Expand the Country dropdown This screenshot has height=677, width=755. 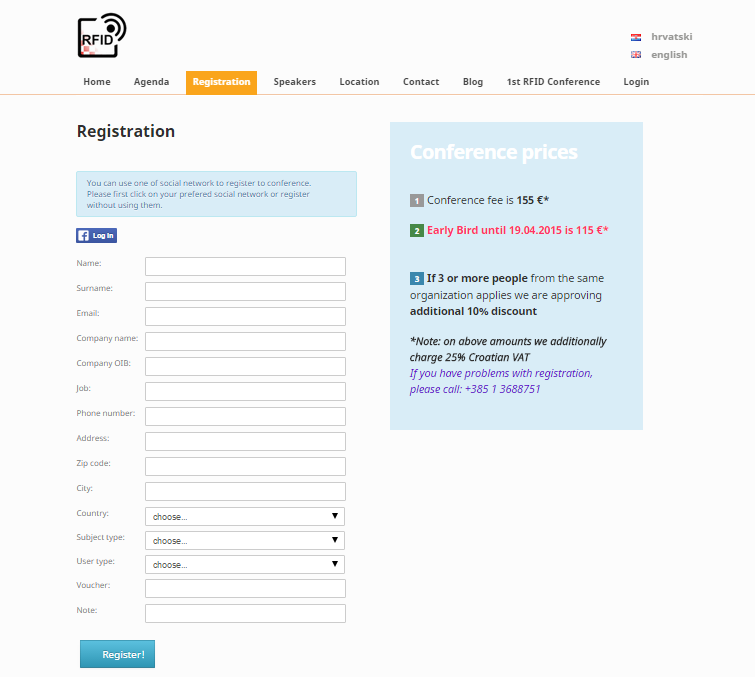245,516
